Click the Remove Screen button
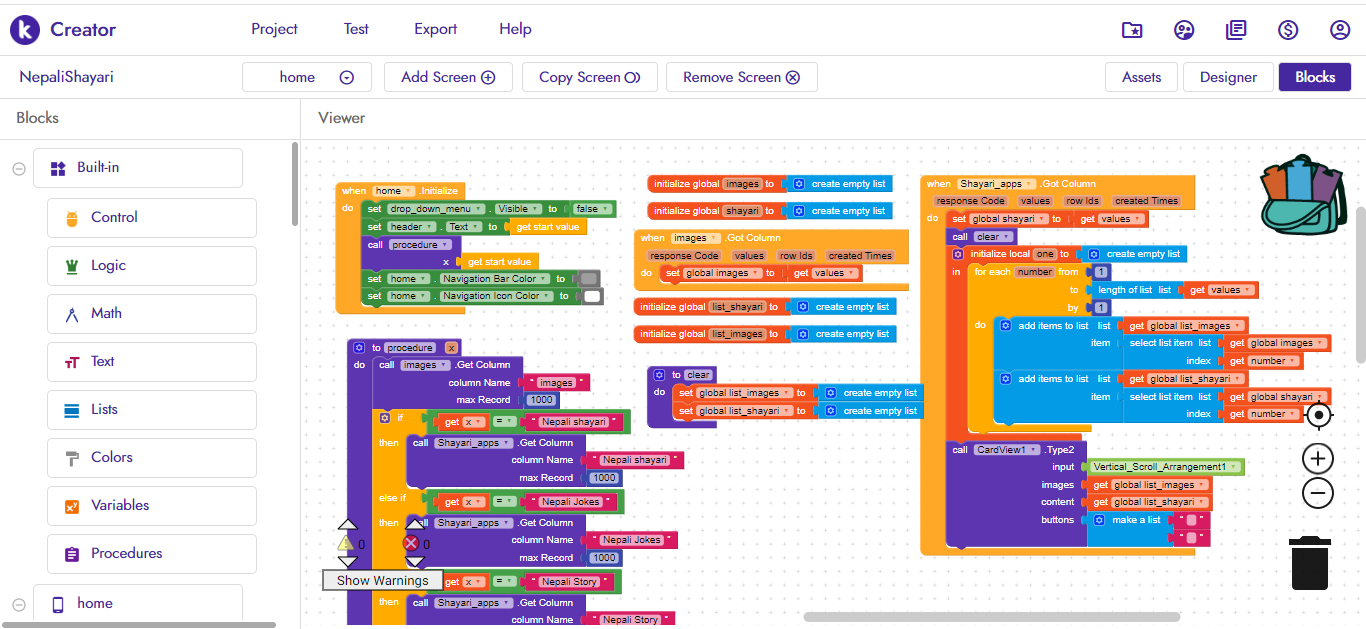The image size is (1366, 629). click(741, 77)
